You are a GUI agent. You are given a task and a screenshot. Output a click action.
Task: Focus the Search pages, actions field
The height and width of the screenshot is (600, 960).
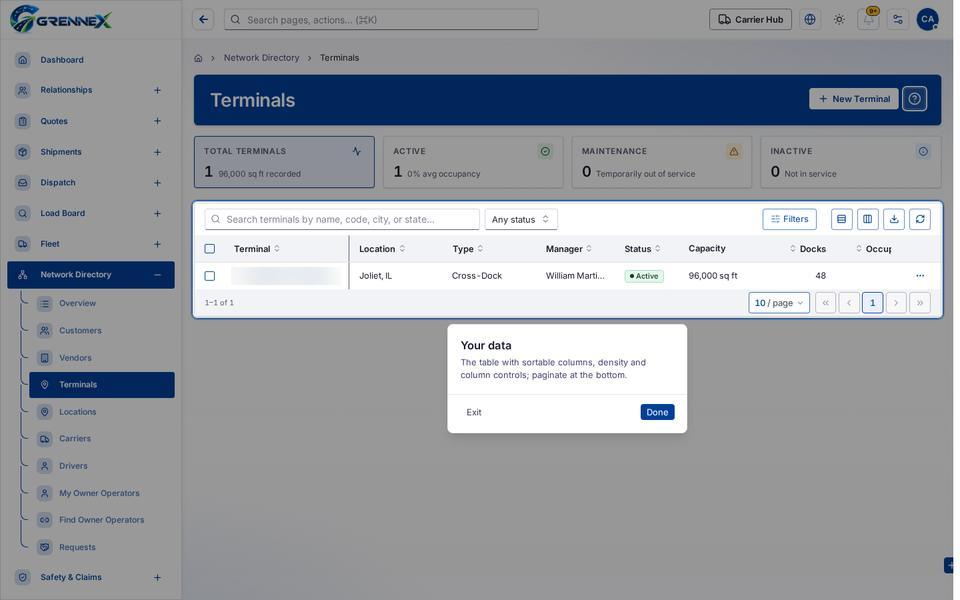coord(381,20)
